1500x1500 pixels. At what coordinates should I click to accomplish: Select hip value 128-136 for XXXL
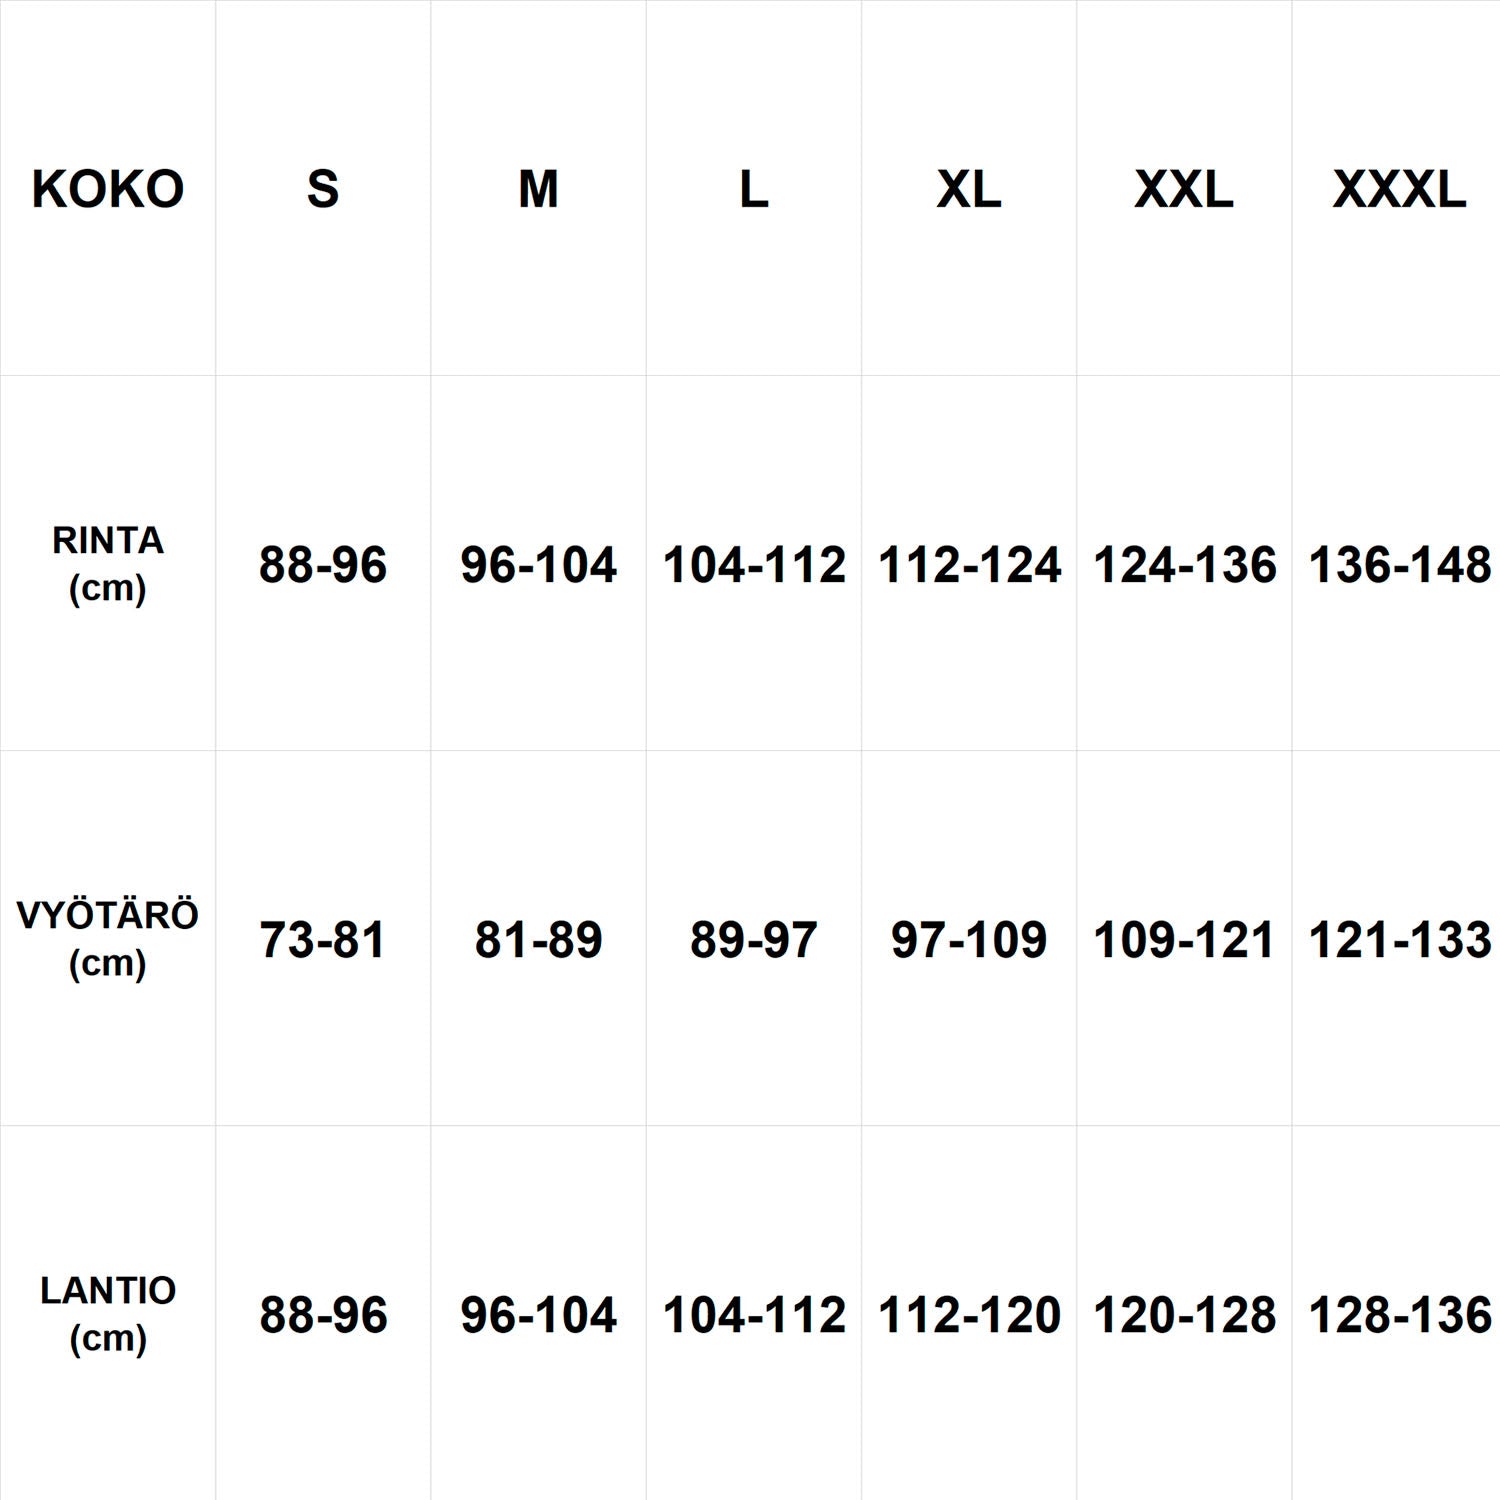click(1399, 1315)
